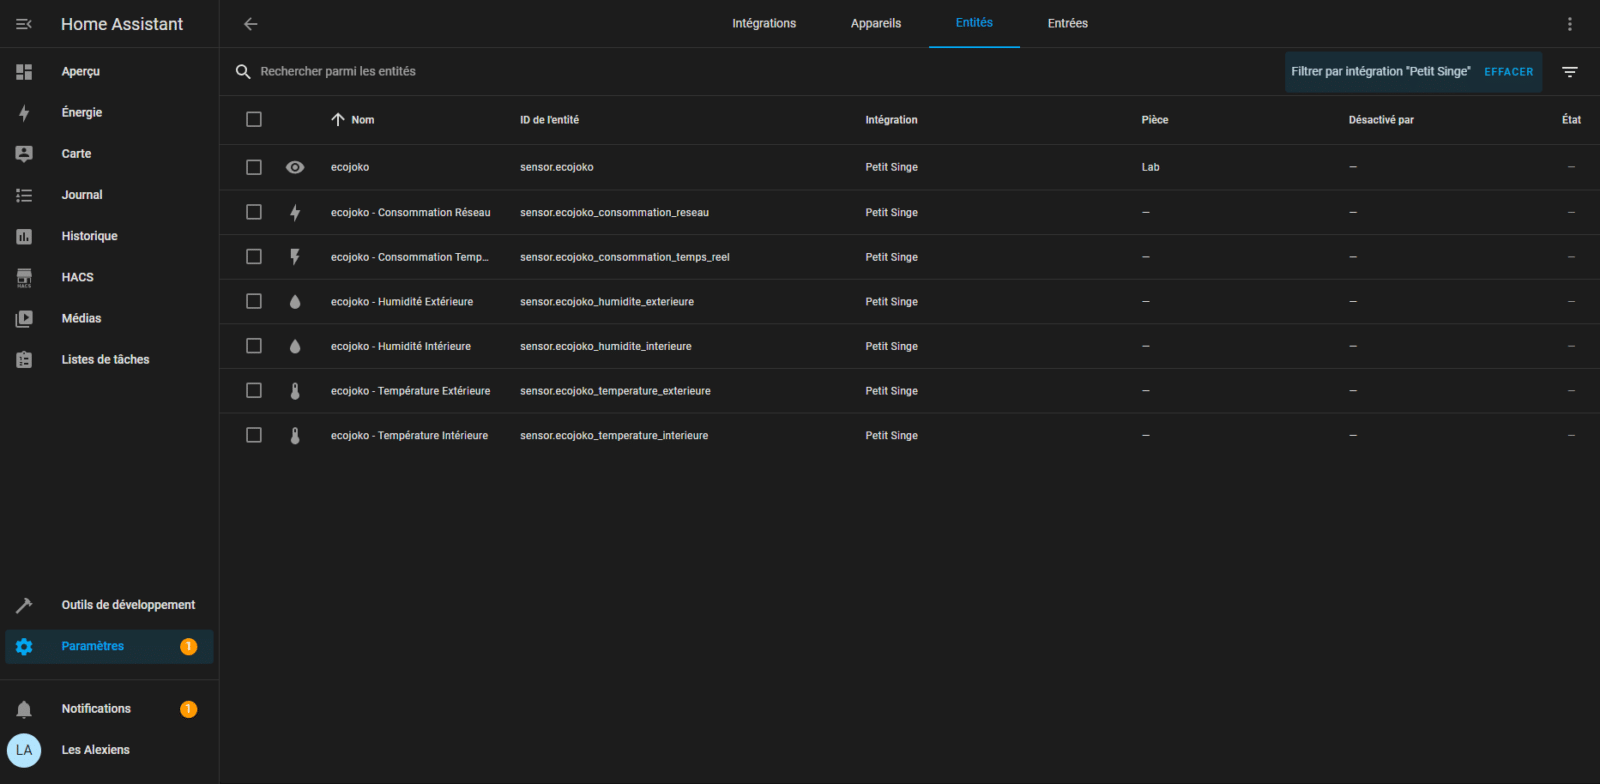Open the Médias sidebar item
This screenshot has height=784, width=1600.
(x=81, y=318)
